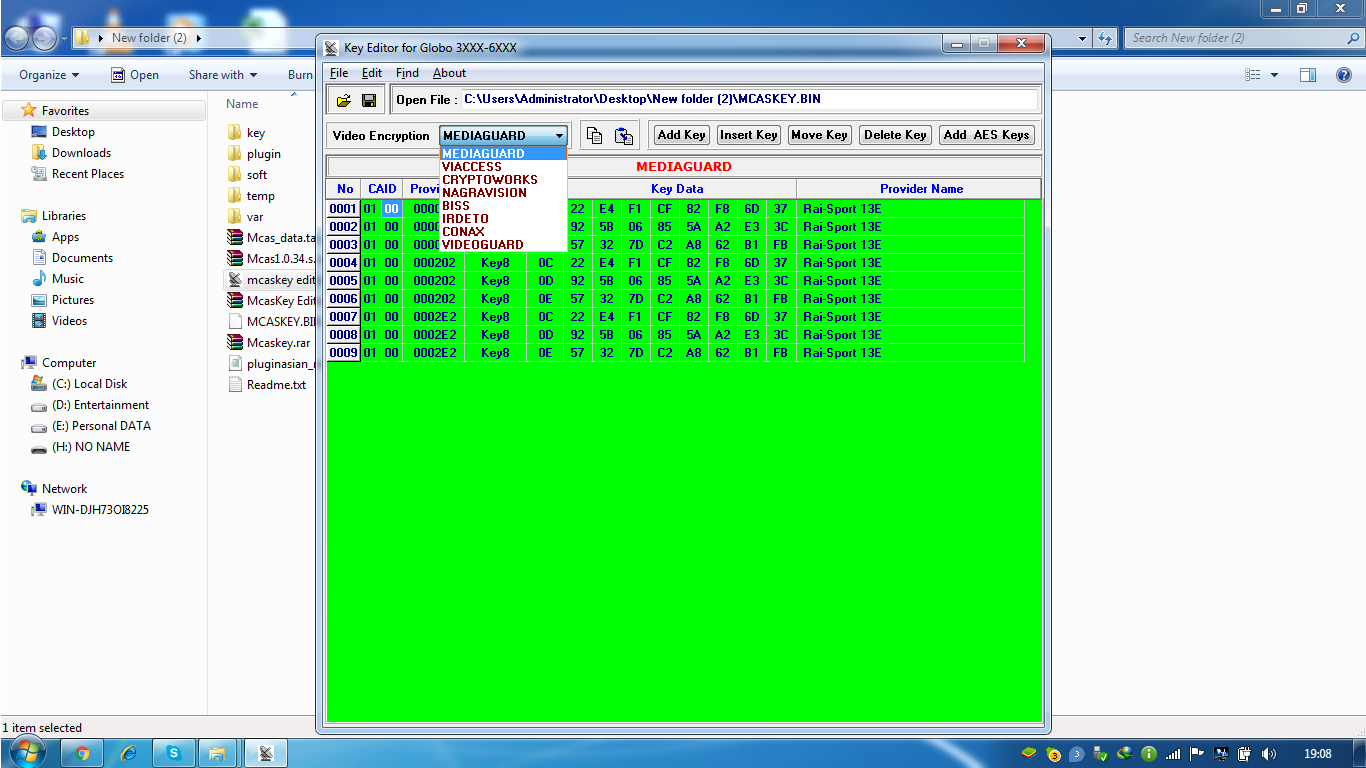Select row number 0009 in key table
The width and height of the screenshot is (1366, 768).
pyautogui.click(x=343, y=353)
